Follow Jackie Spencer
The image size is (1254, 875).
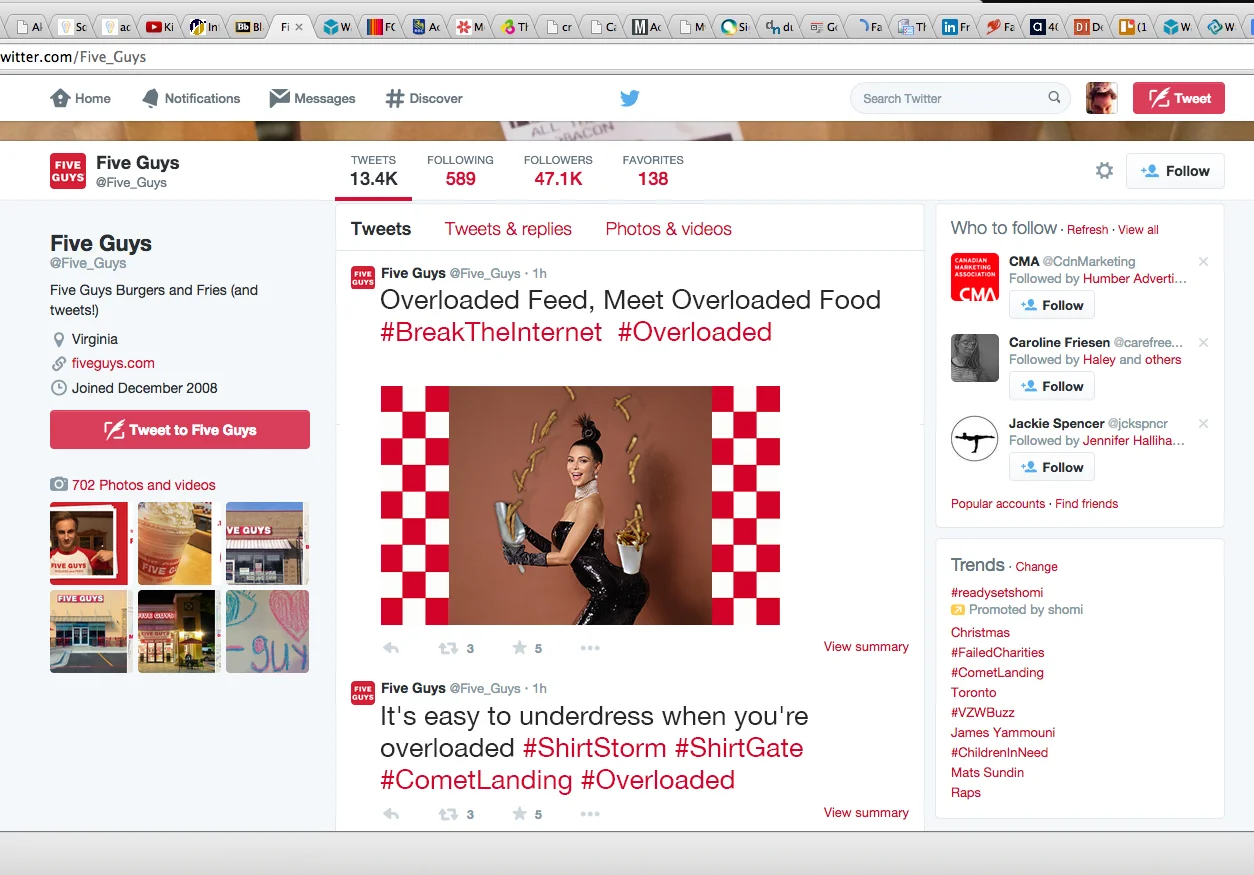click(x=1052, y=467)
